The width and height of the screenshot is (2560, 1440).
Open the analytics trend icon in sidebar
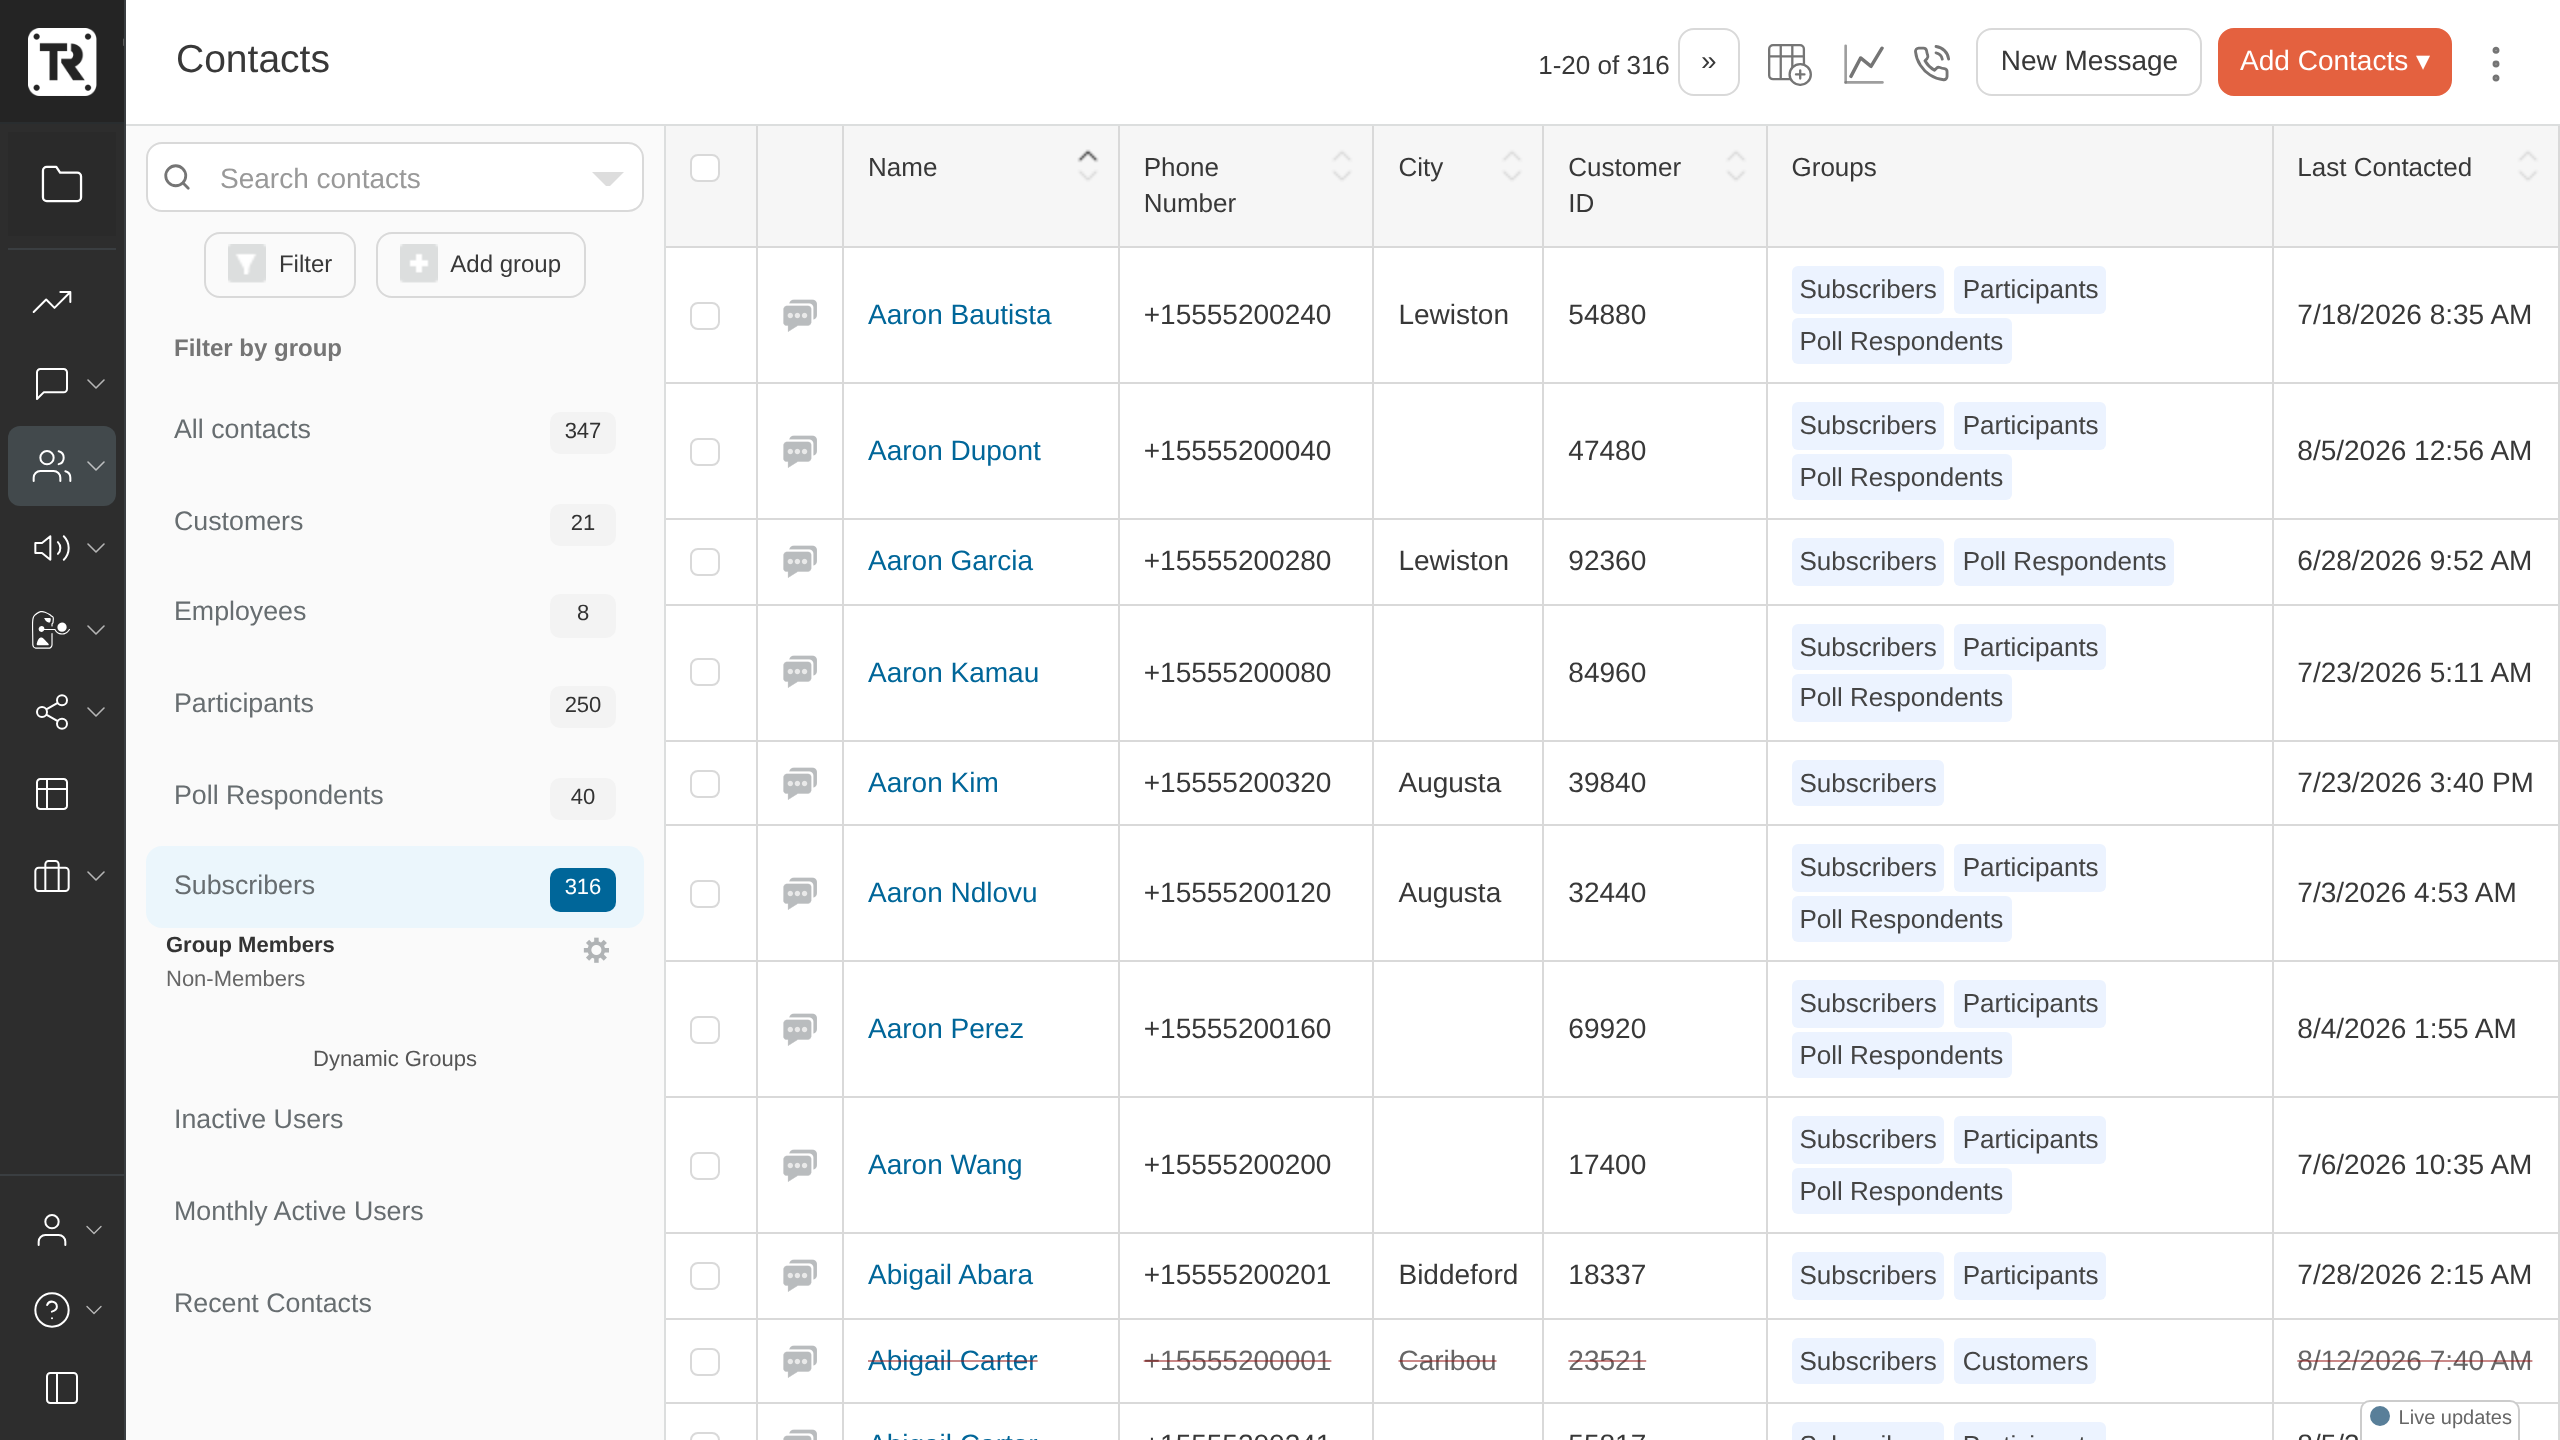pyautogui.click(x=52, y=302)
